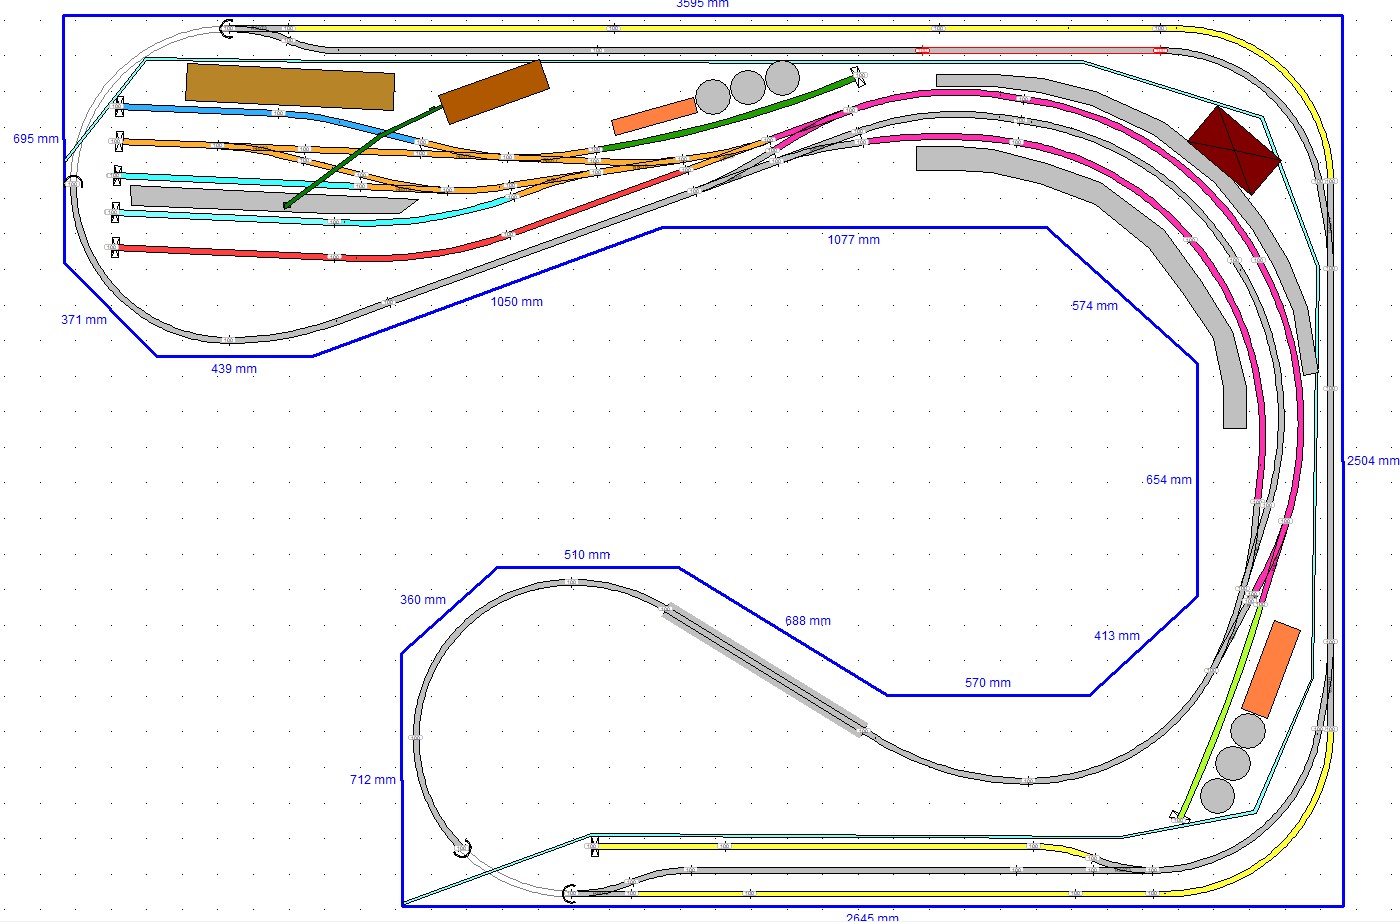Select the 510 mm dimension label
This screenshot has height=922, width=1400.
click(x=587, y=555)
